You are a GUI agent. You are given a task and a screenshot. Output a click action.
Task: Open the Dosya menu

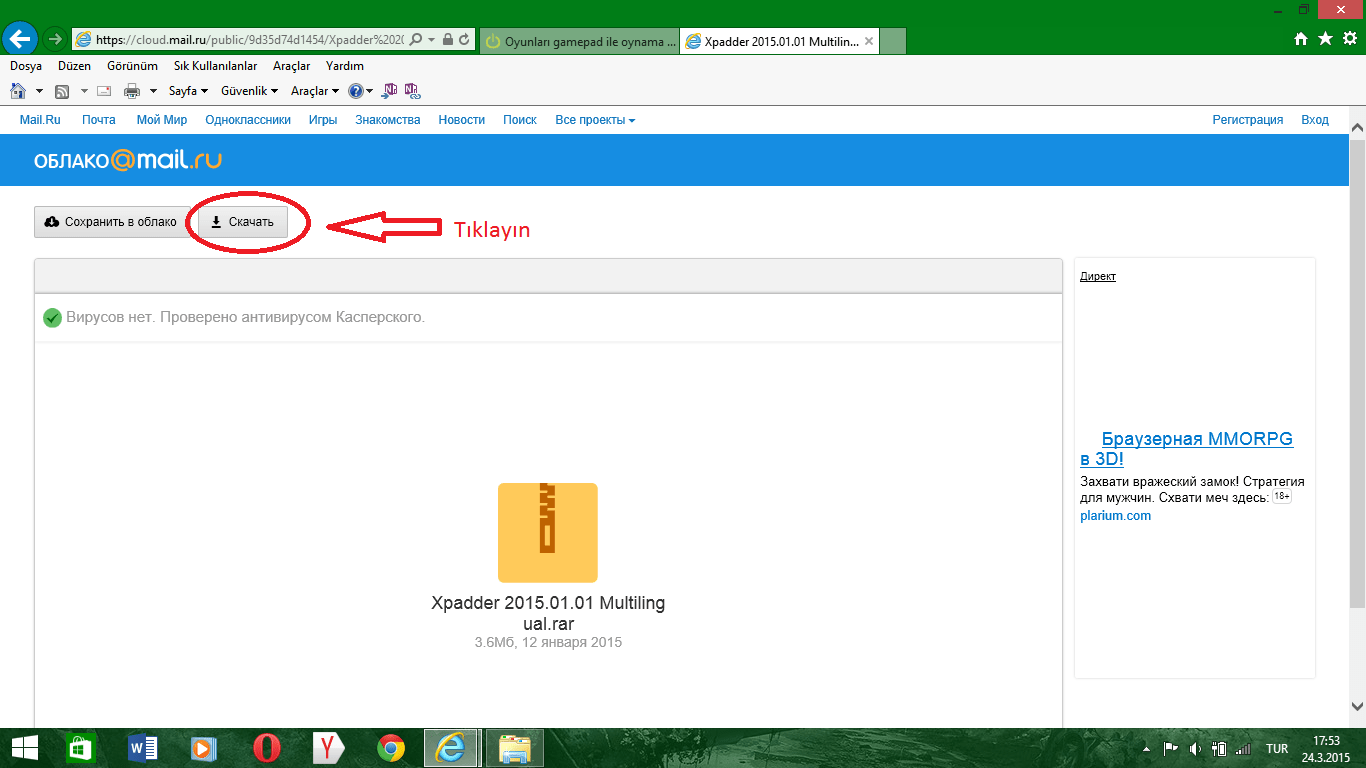pyautogui.click(x=26, y=66)
